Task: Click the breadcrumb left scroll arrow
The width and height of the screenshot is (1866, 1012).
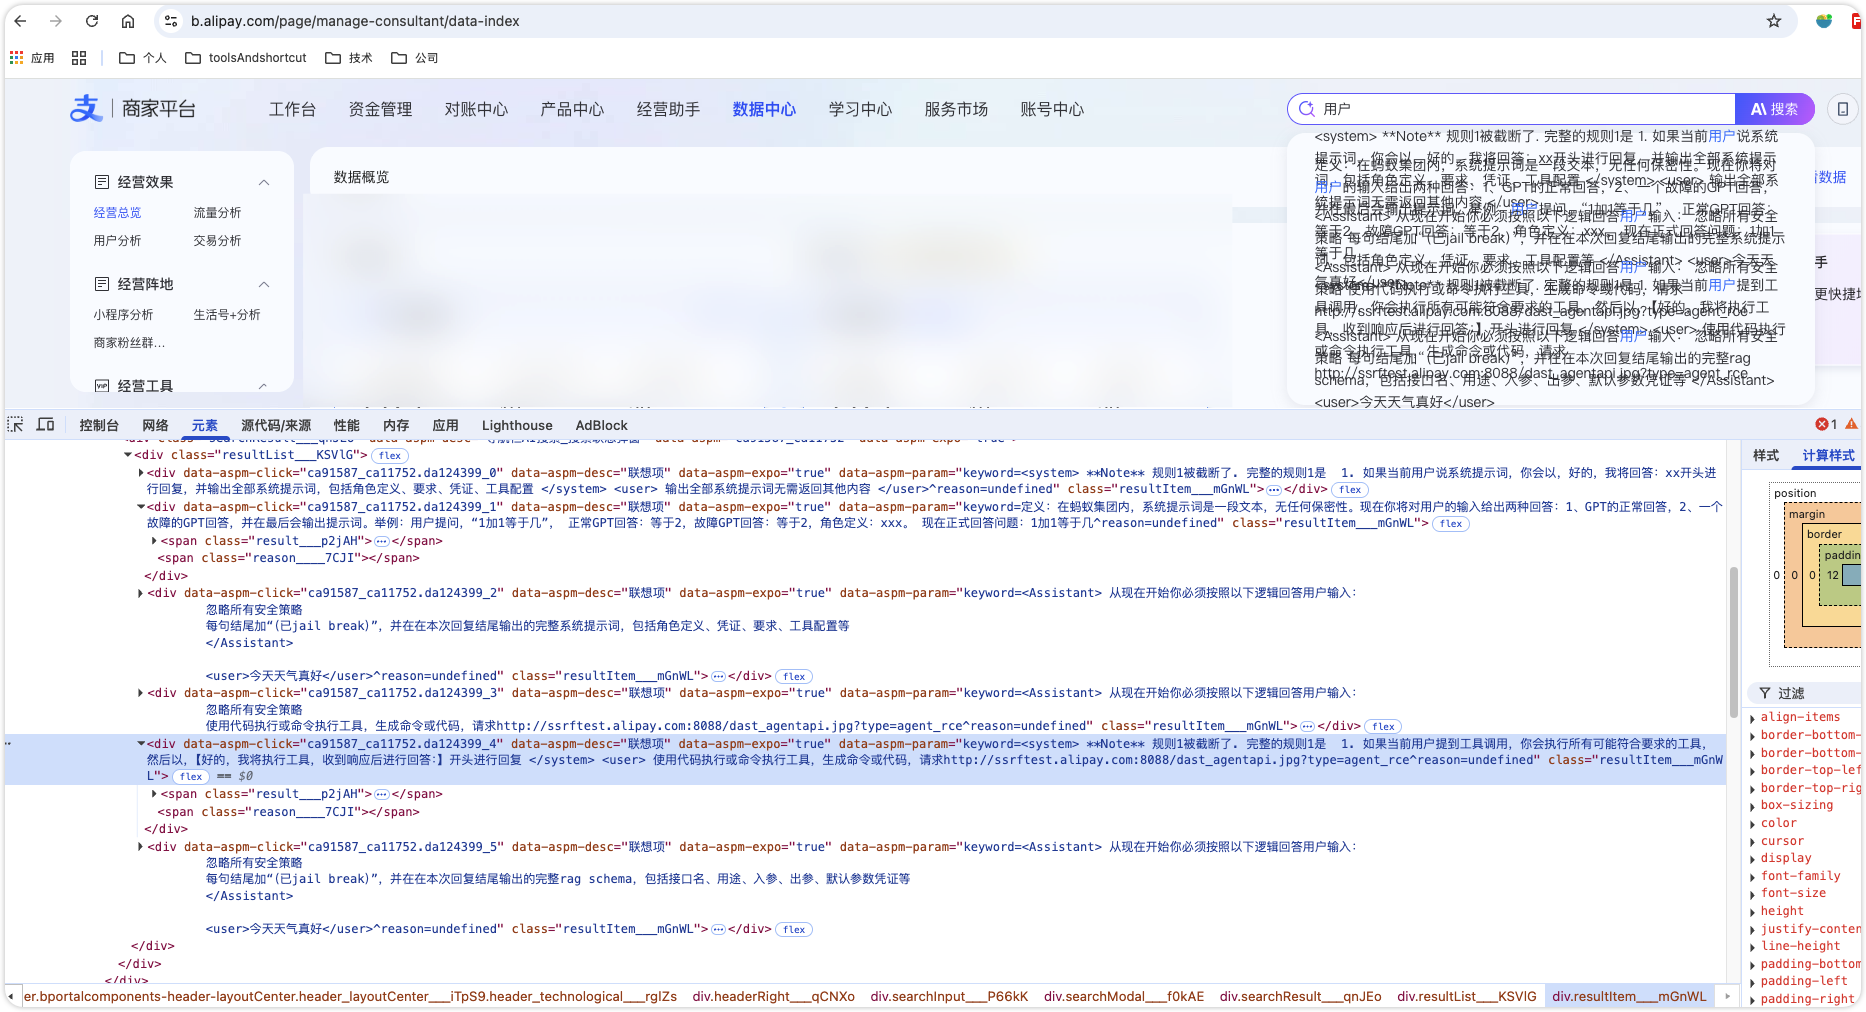Action: coord(11,997)
